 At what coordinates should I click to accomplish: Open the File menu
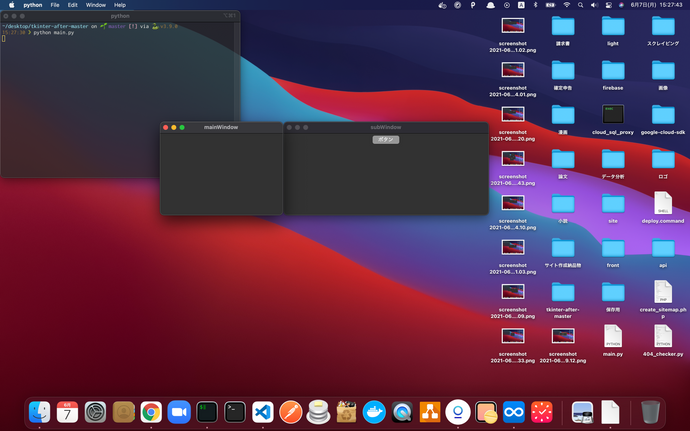(x=55, y=5)
